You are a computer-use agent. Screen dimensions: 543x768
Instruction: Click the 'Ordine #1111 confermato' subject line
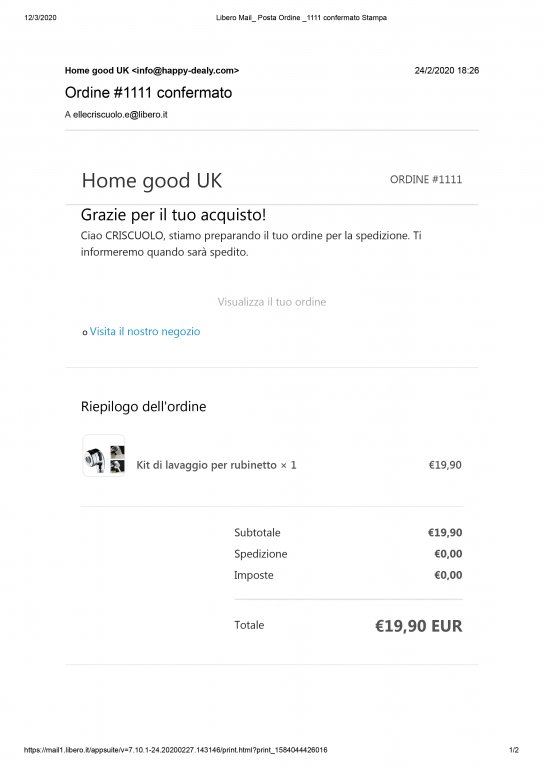[x=148, y=93]
